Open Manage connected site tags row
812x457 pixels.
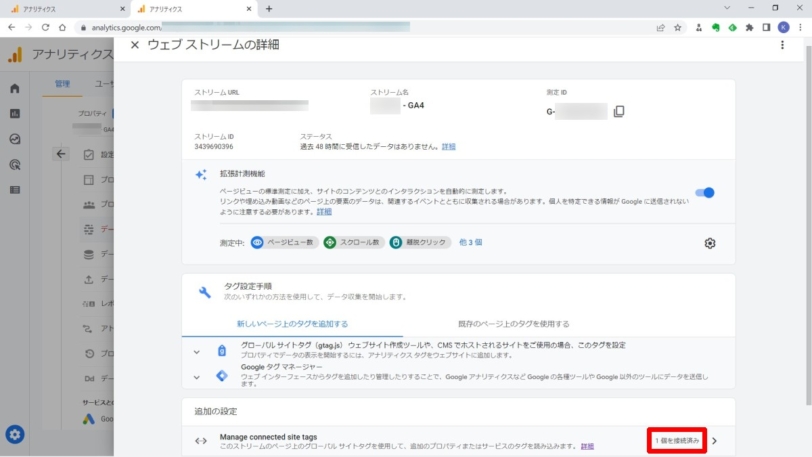coord(458,441)
